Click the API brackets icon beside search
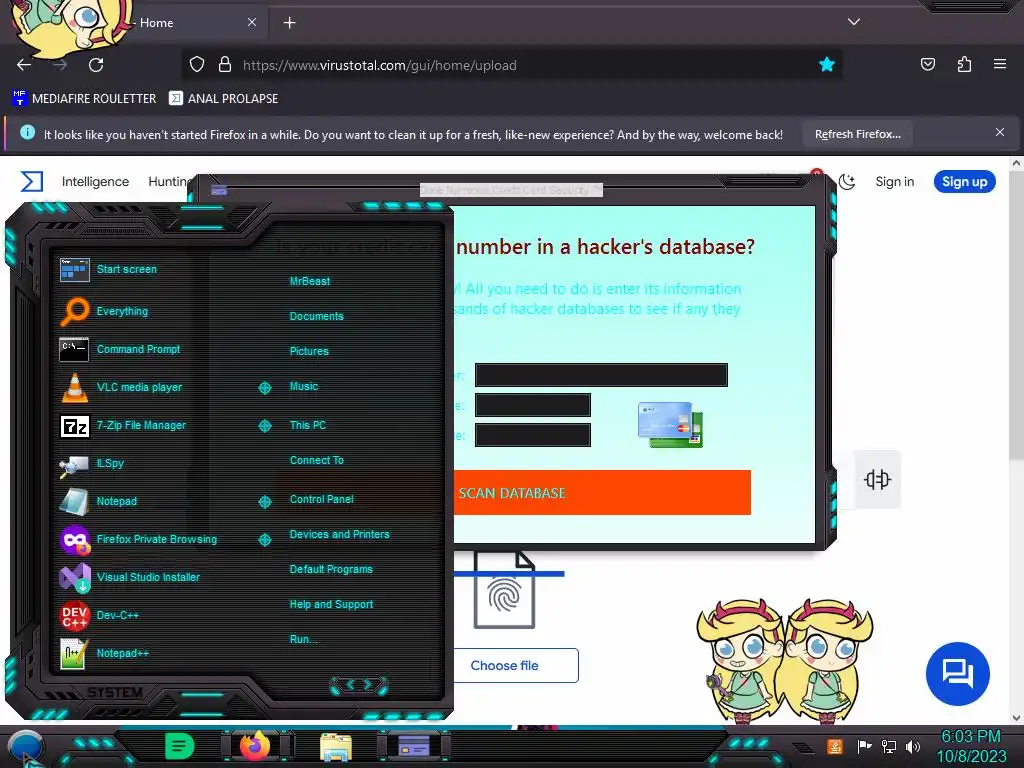 pos(877,479)
